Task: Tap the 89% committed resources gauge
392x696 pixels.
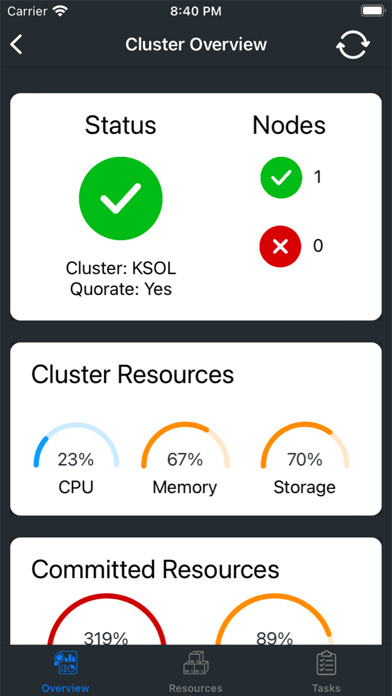Action: [x=274, y=620]
